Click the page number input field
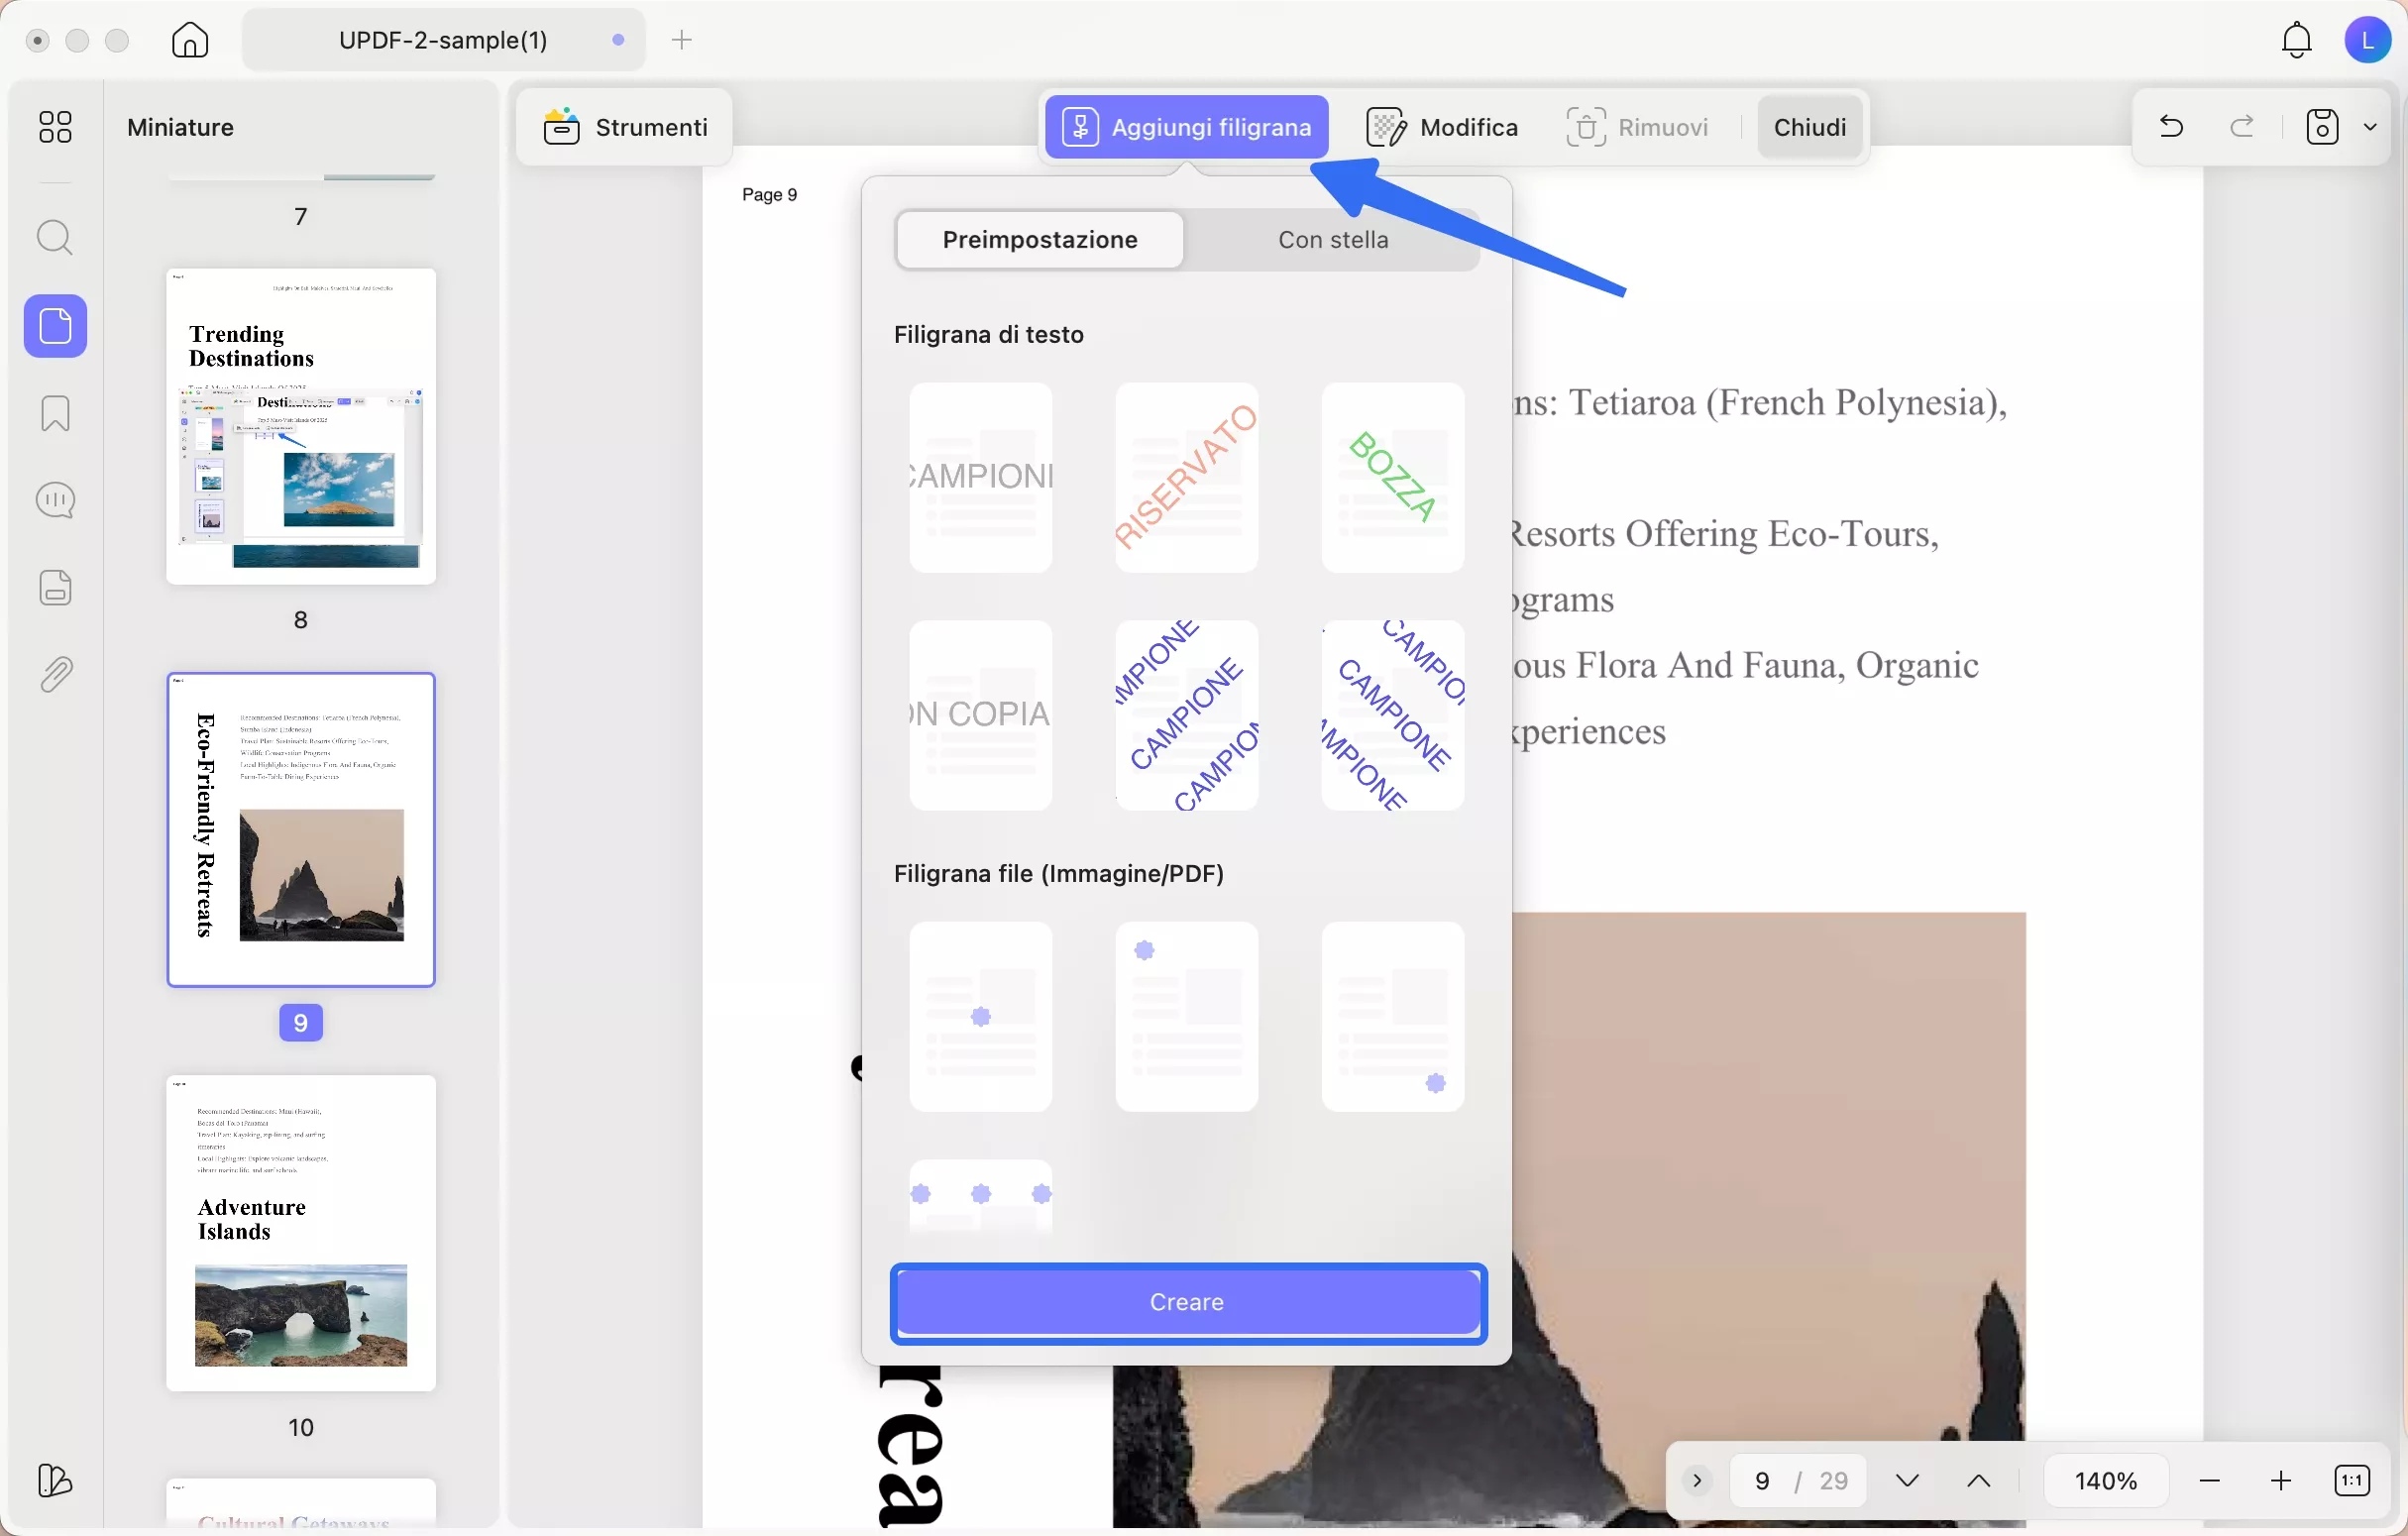The width and height of the screenshot is (2408, 1536). [x=1763, y=1481]
